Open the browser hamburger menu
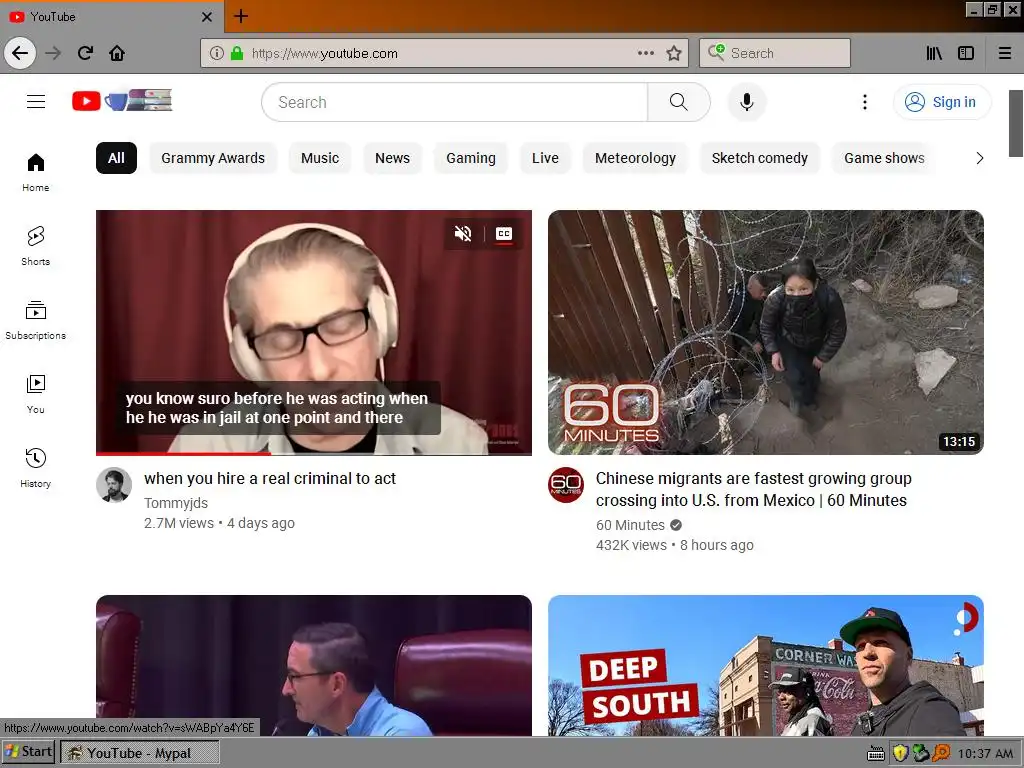Viewport: 1024px width, 768px height. (x=1005, y=54)
